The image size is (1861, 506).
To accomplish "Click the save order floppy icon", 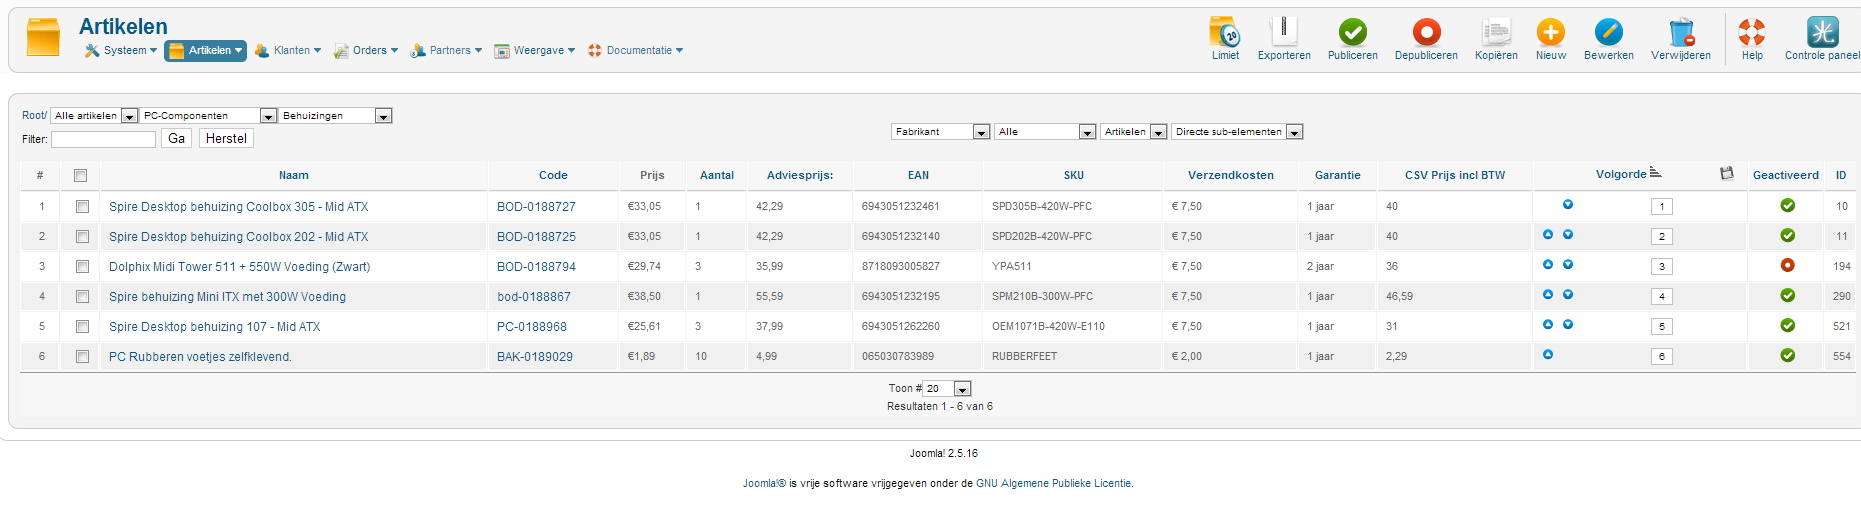I will pos(1726,174).
